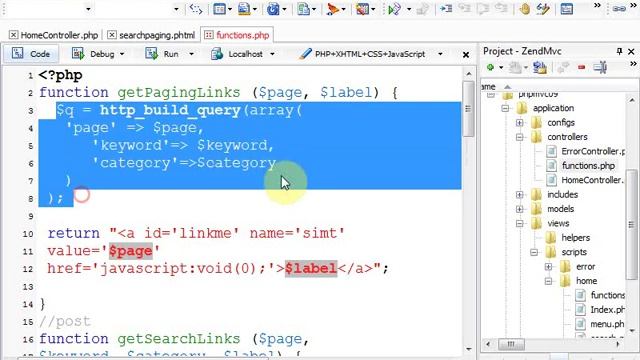This screenshot has width=640, height=360.
Task: Click on highlighted $page in line 11
Action: (x=131, y=251)
